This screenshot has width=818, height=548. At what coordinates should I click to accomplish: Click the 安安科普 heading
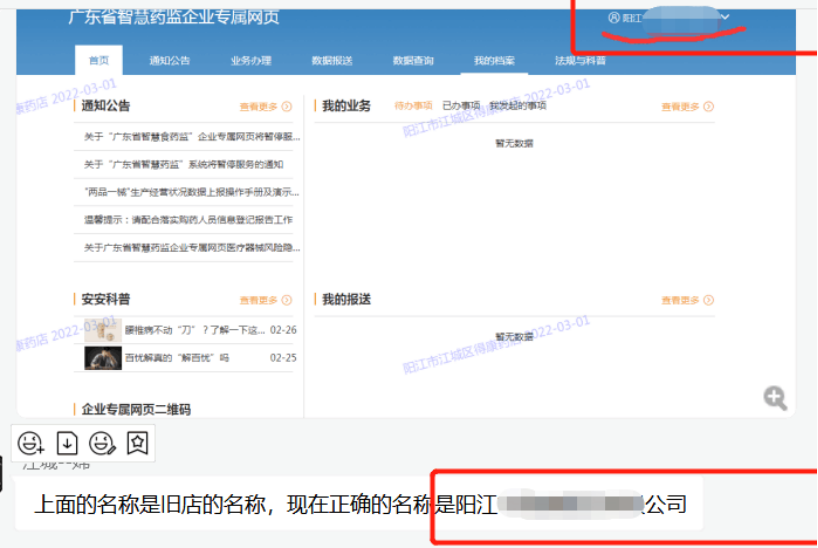[105, 300]
